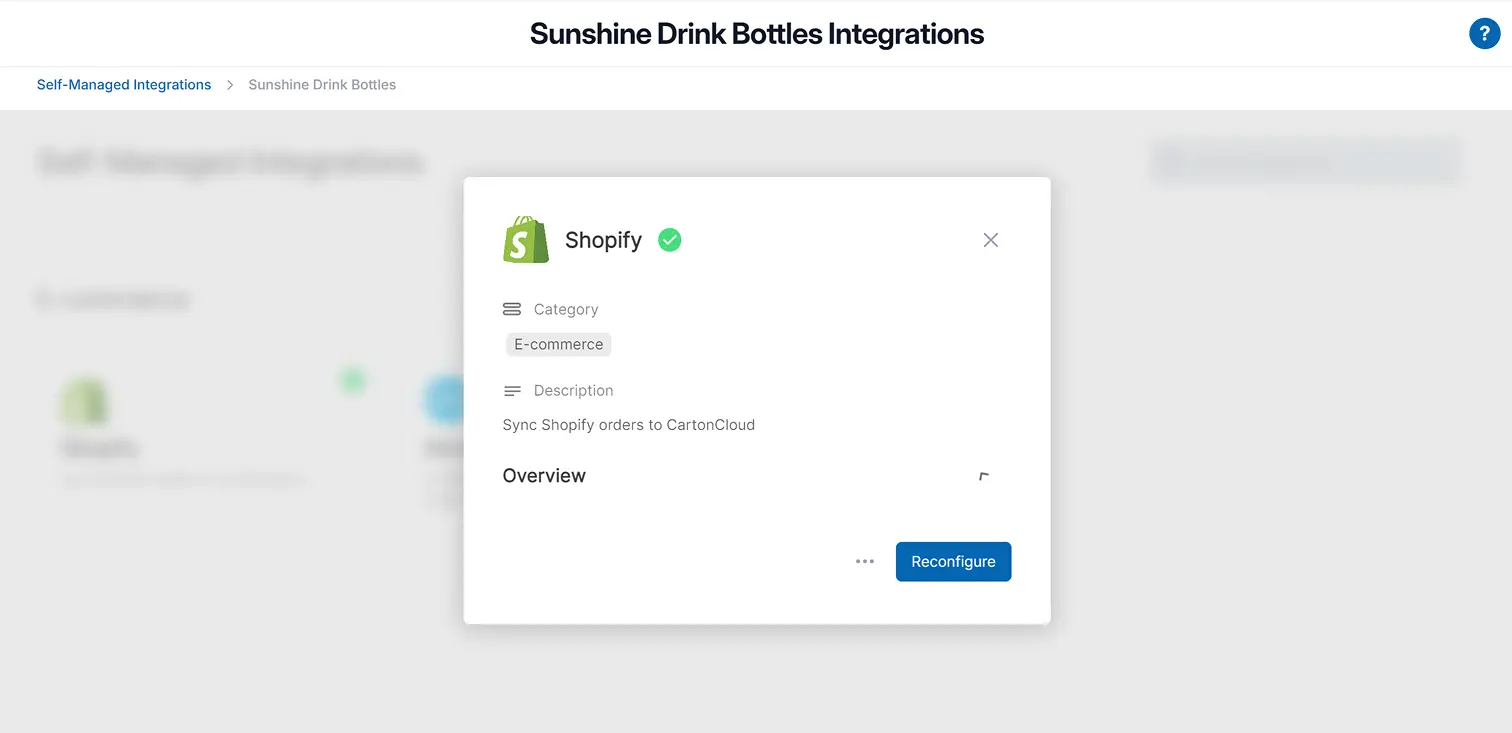Screen dimensions: 1512x733
Task: Navigate to Self-Managed Integrations breadcrumb
Action: point(123,85)
